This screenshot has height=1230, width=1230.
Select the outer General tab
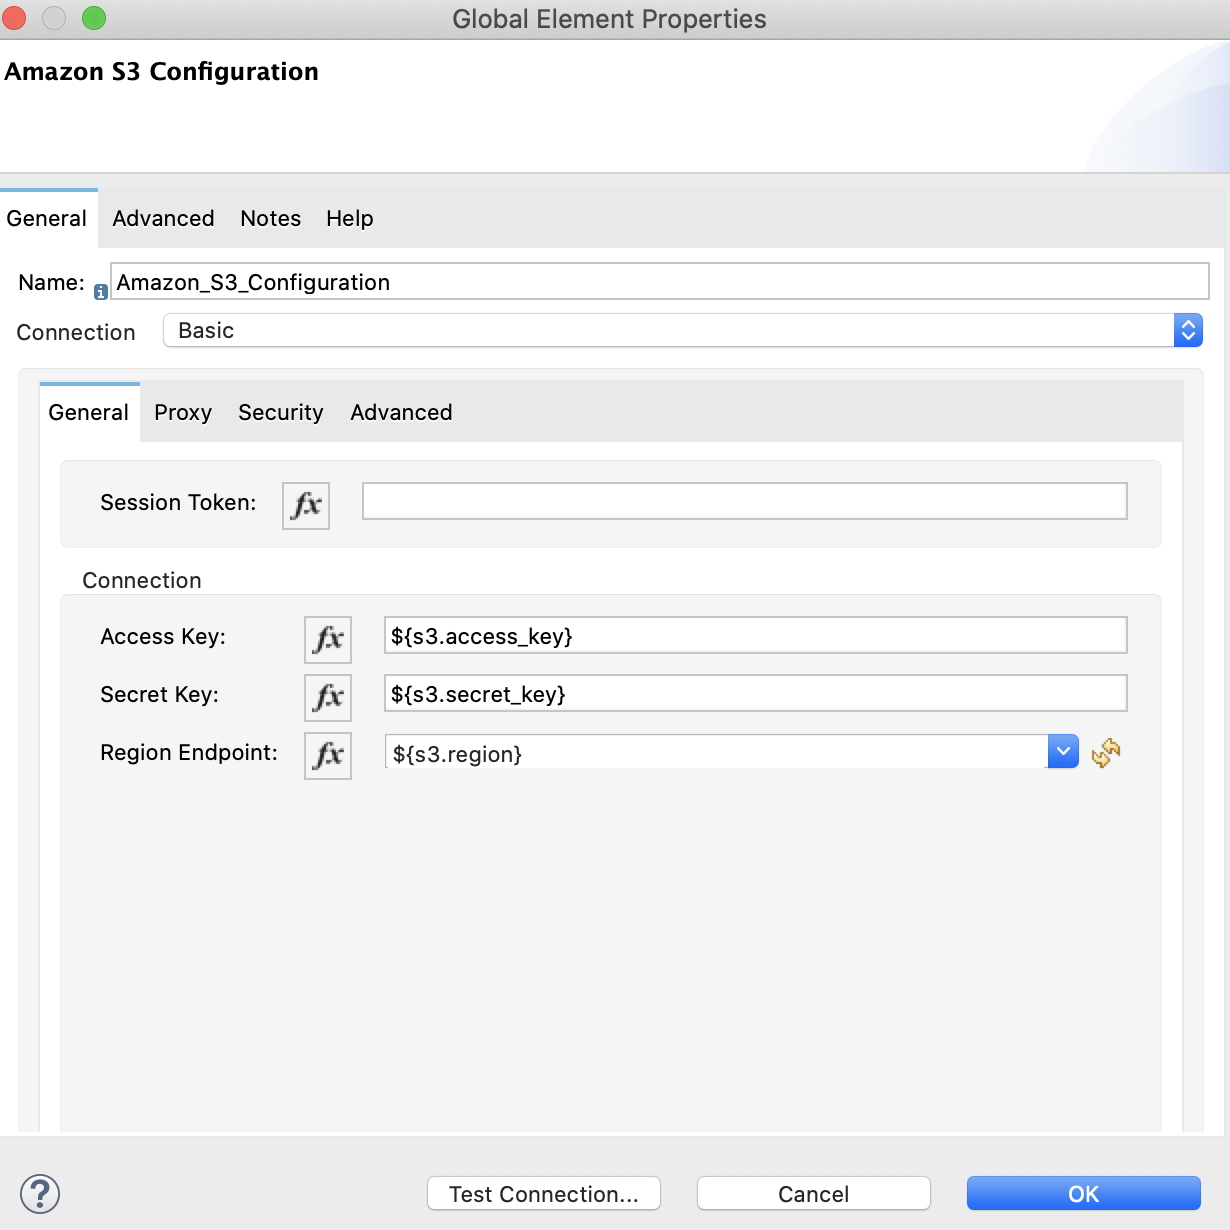pos(47,218)
